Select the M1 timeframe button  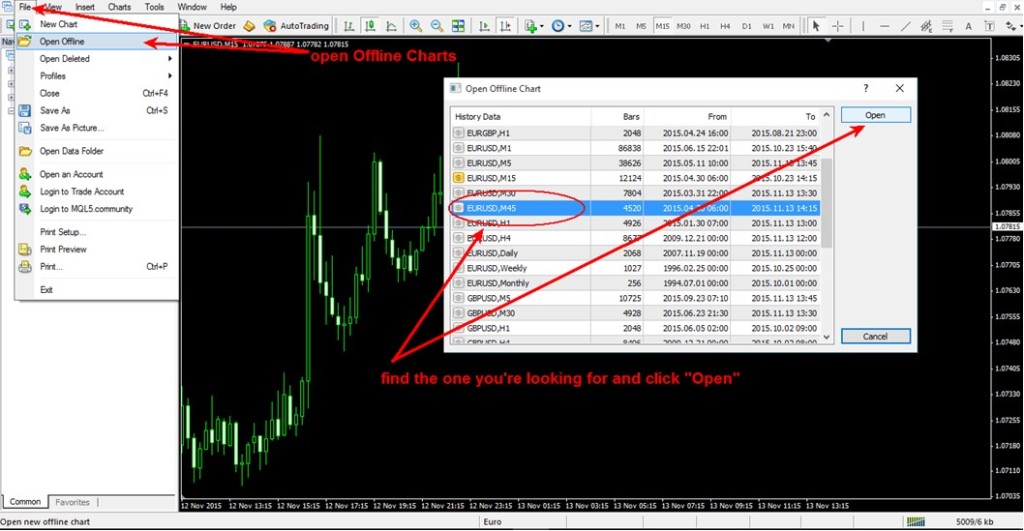[620, 26]
